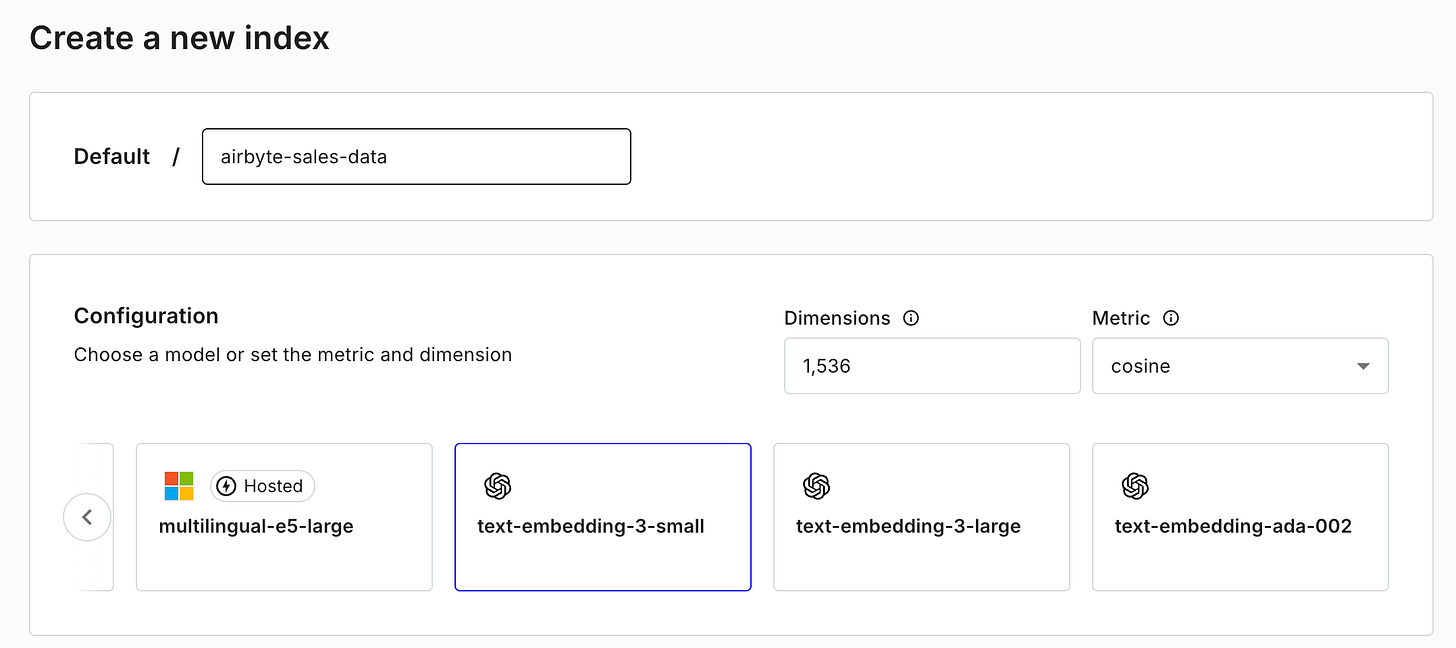Click the Dimensions label
The width and height of the screenshot is (1456, 648).
[x=837, y=318]
